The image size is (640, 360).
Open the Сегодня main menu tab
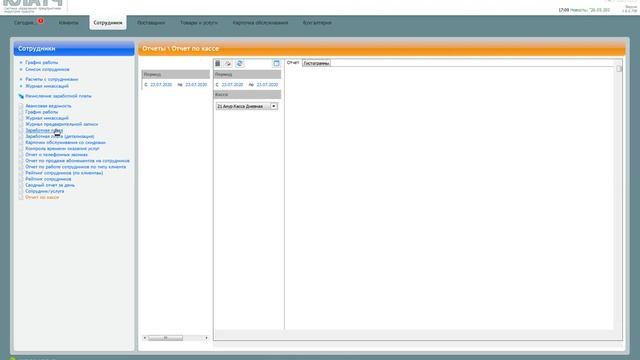[24, 23]
